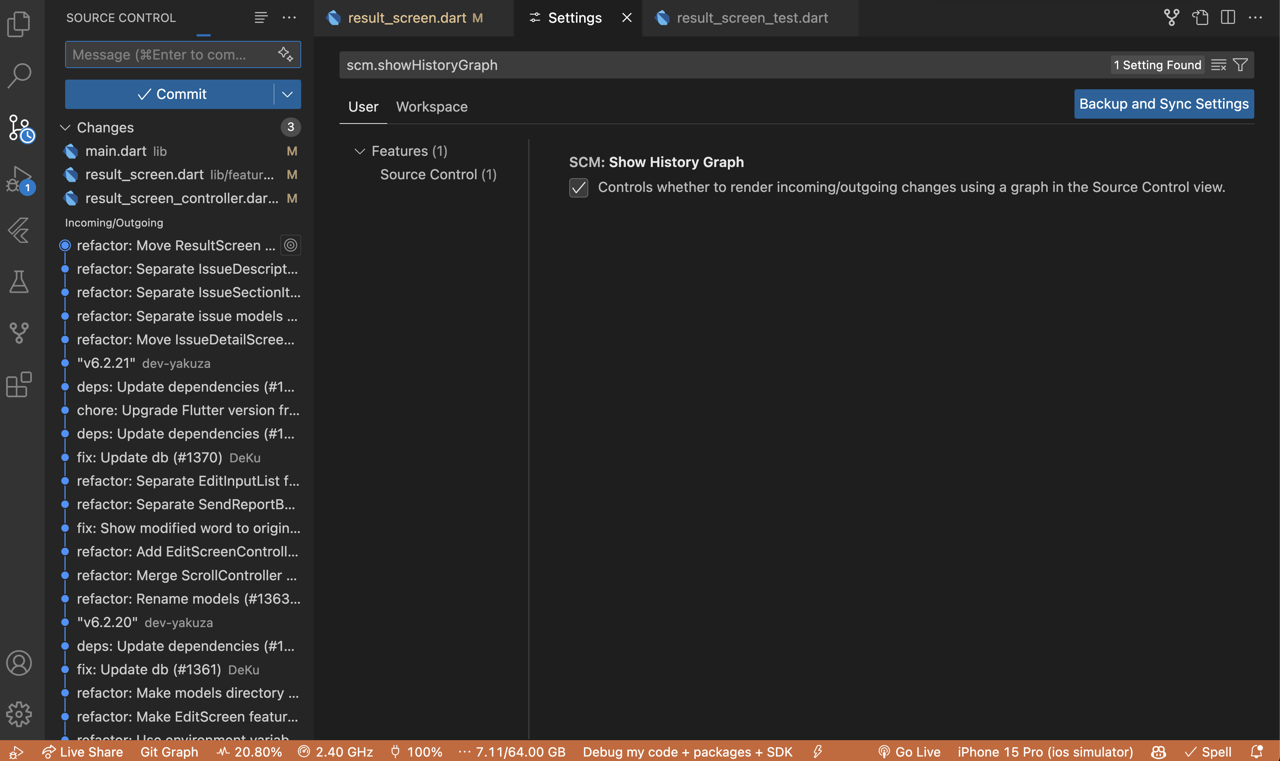
Task: Open the Search view in activity bar
Action: [x=19, y=75]
